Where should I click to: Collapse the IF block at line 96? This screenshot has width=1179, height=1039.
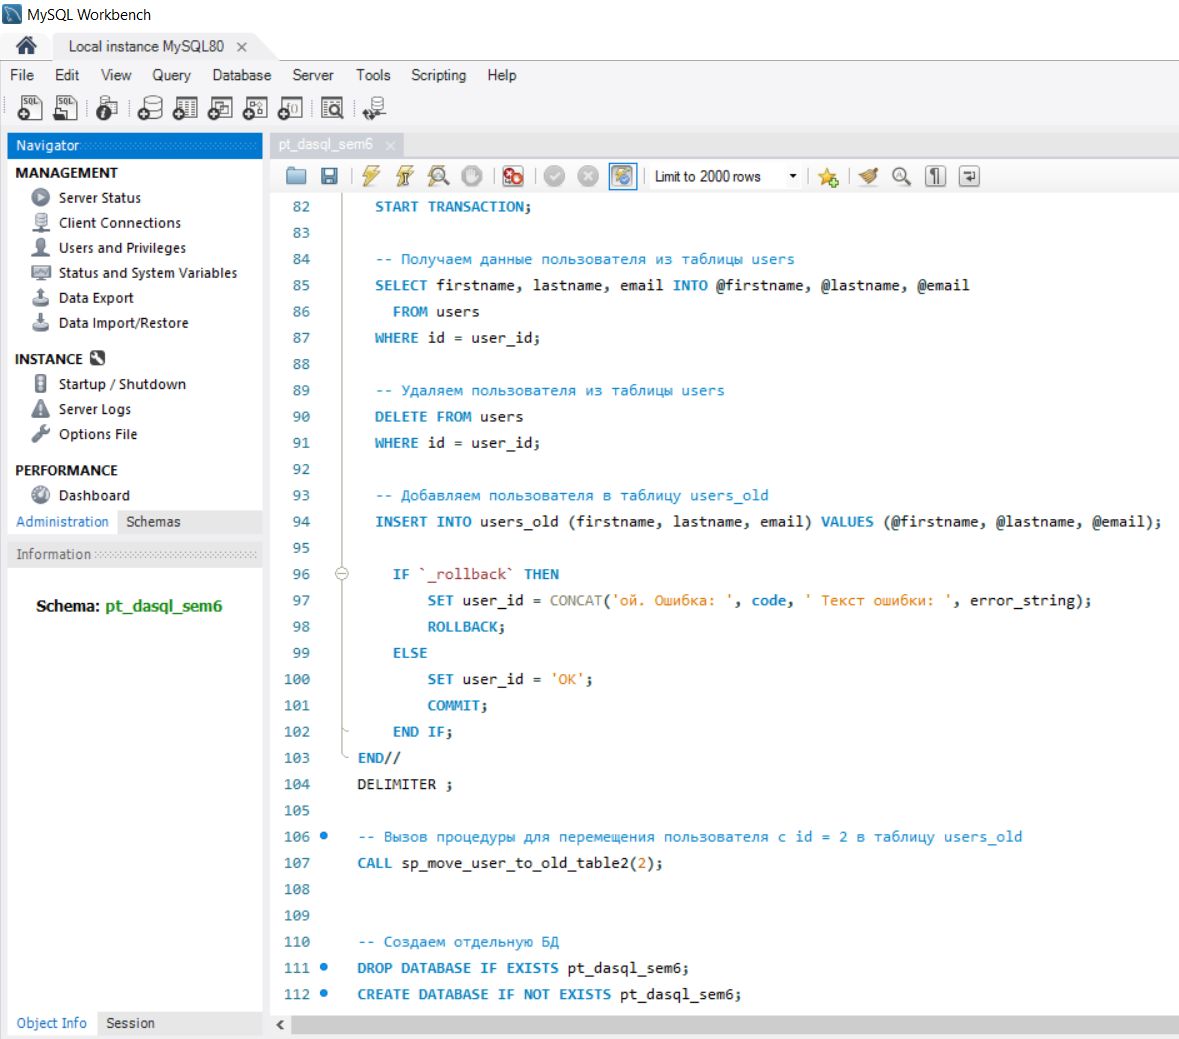point(341,574)
